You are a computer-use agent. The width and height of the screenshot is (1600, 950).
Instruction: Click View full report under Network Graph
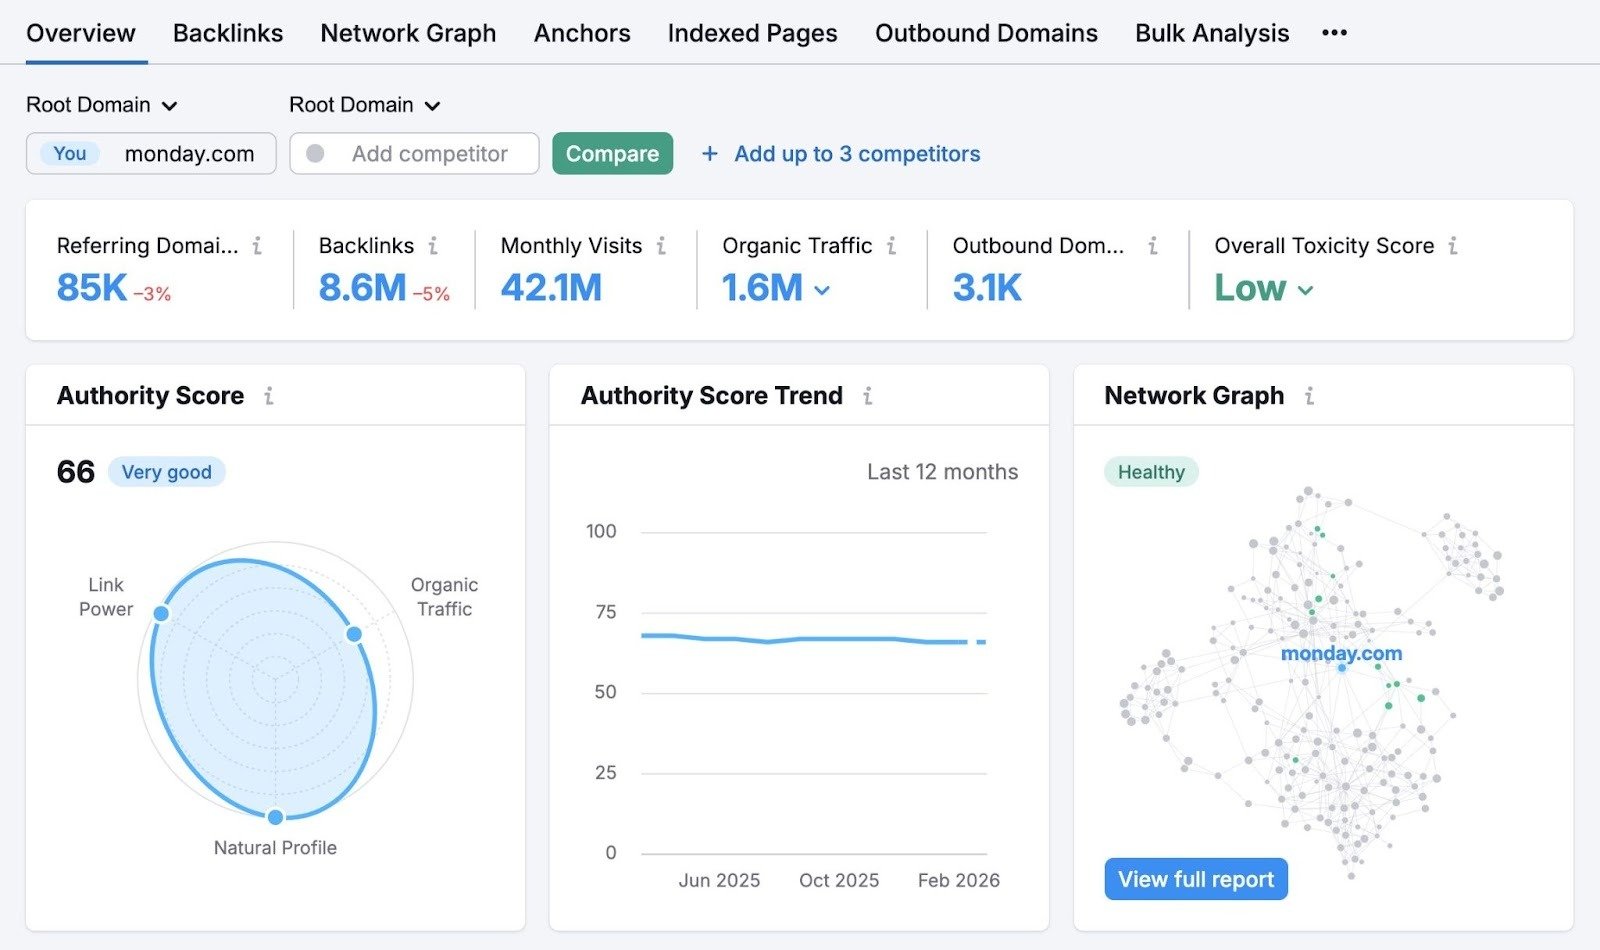click(x=1196, y=879)
